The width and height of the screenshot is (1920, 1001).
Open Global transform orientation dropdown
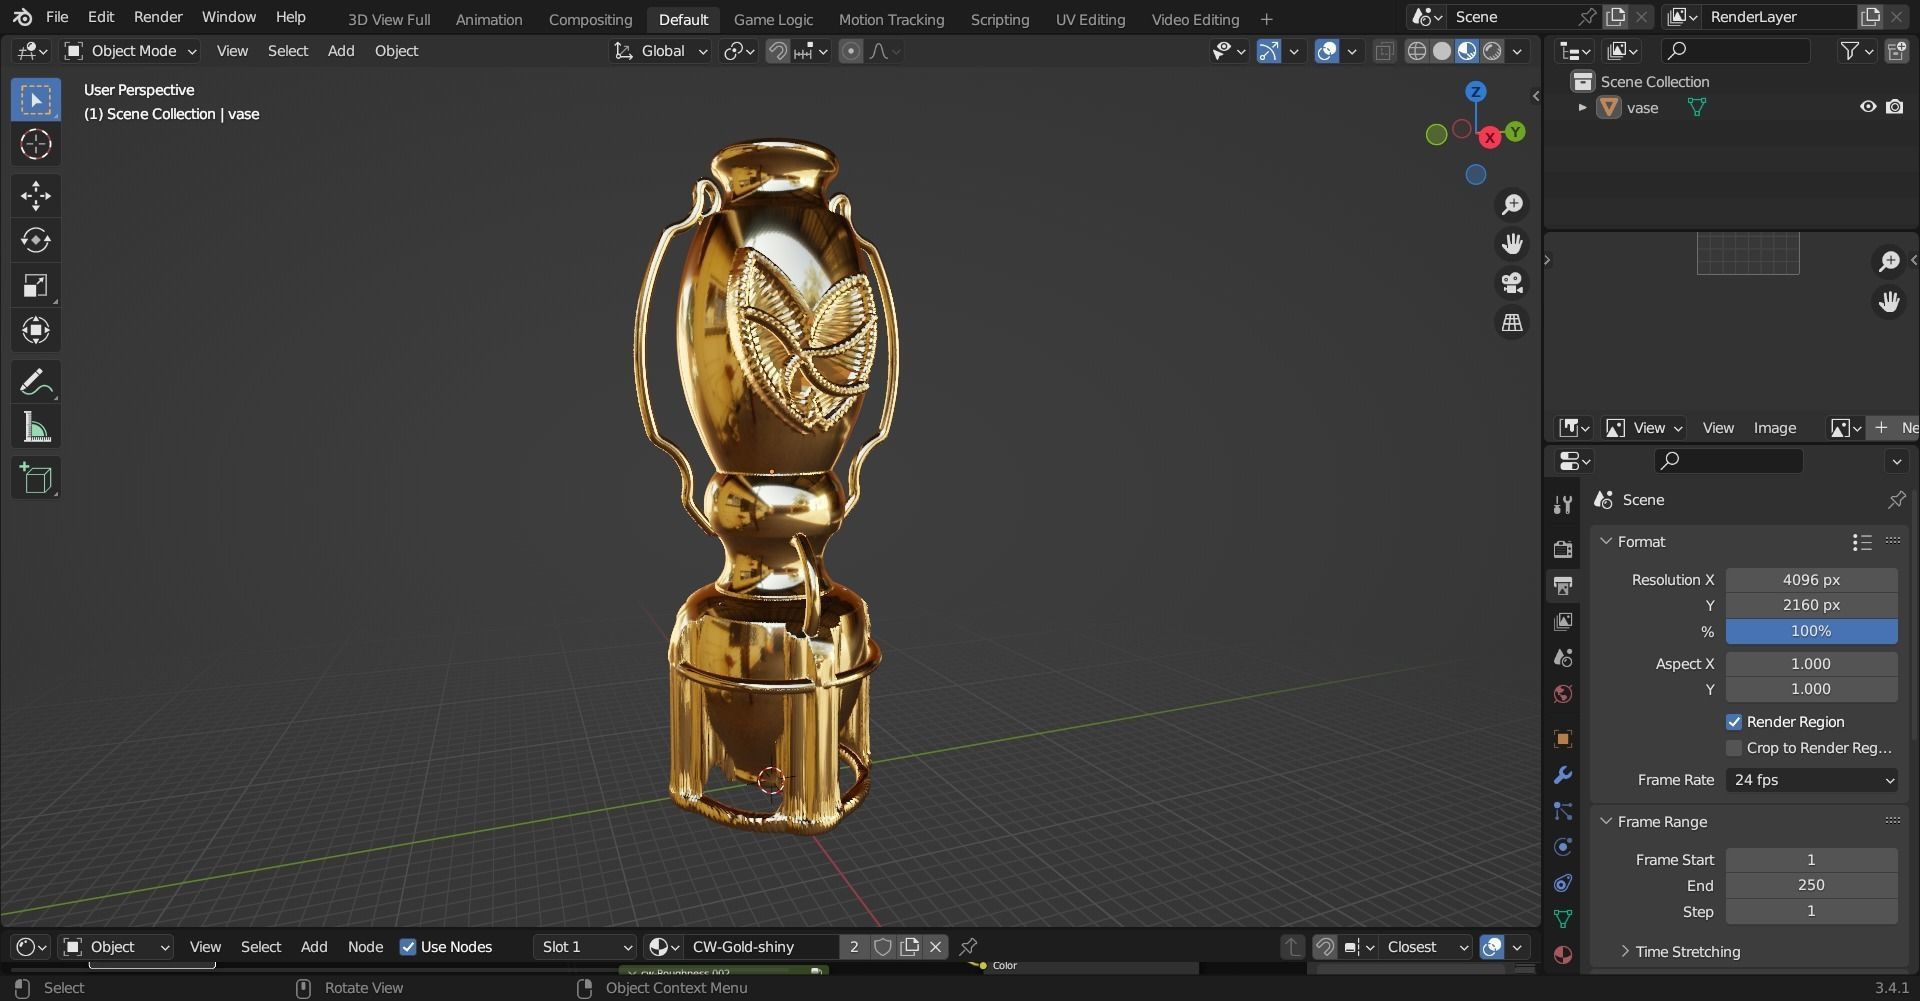coord(660,51)
